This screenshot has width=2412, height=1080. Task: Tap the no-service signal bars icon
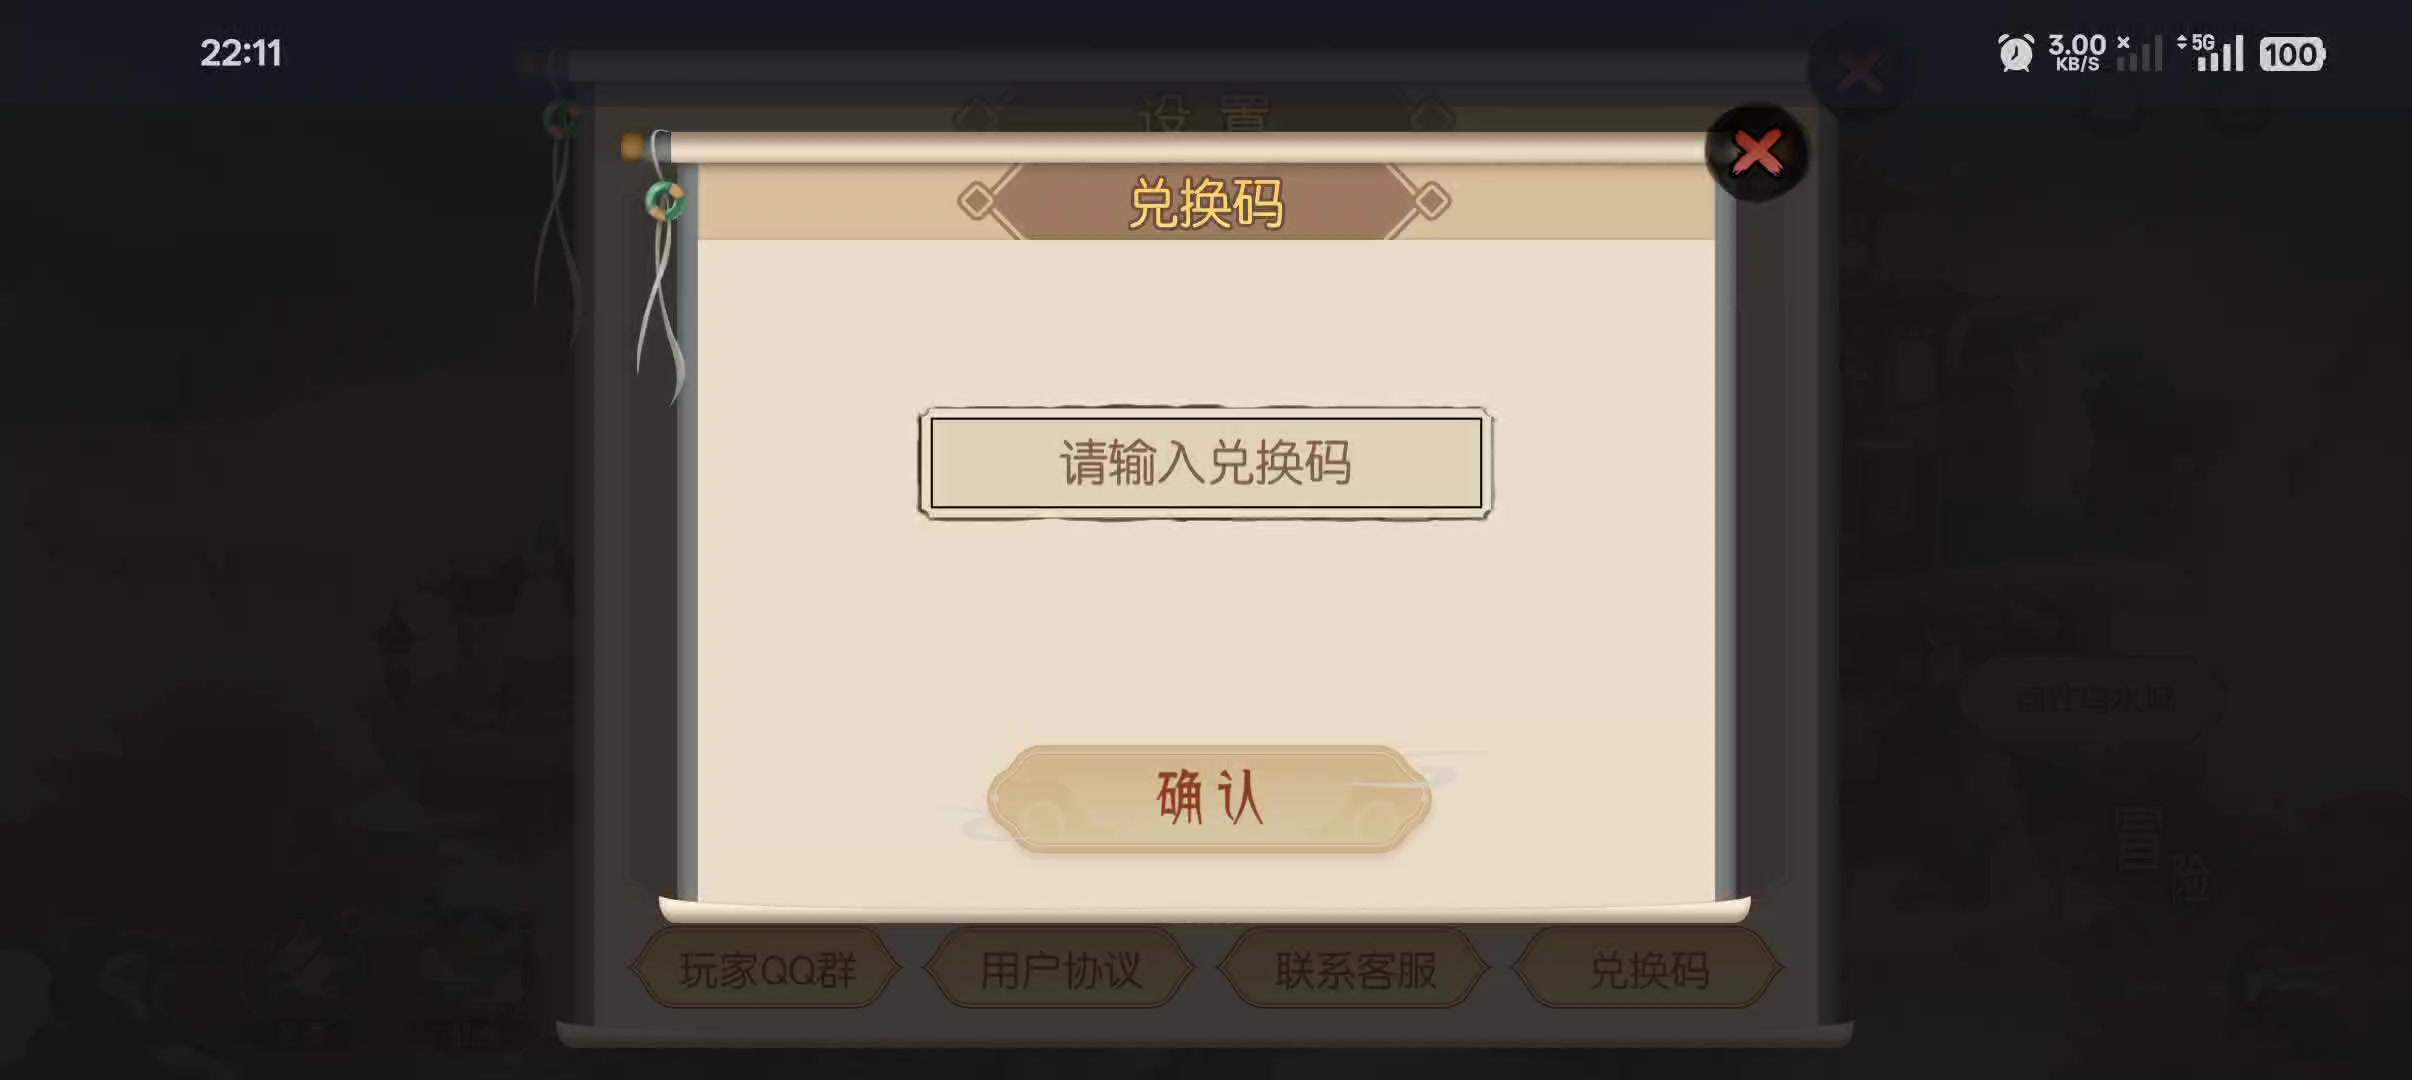[2139, 53]
